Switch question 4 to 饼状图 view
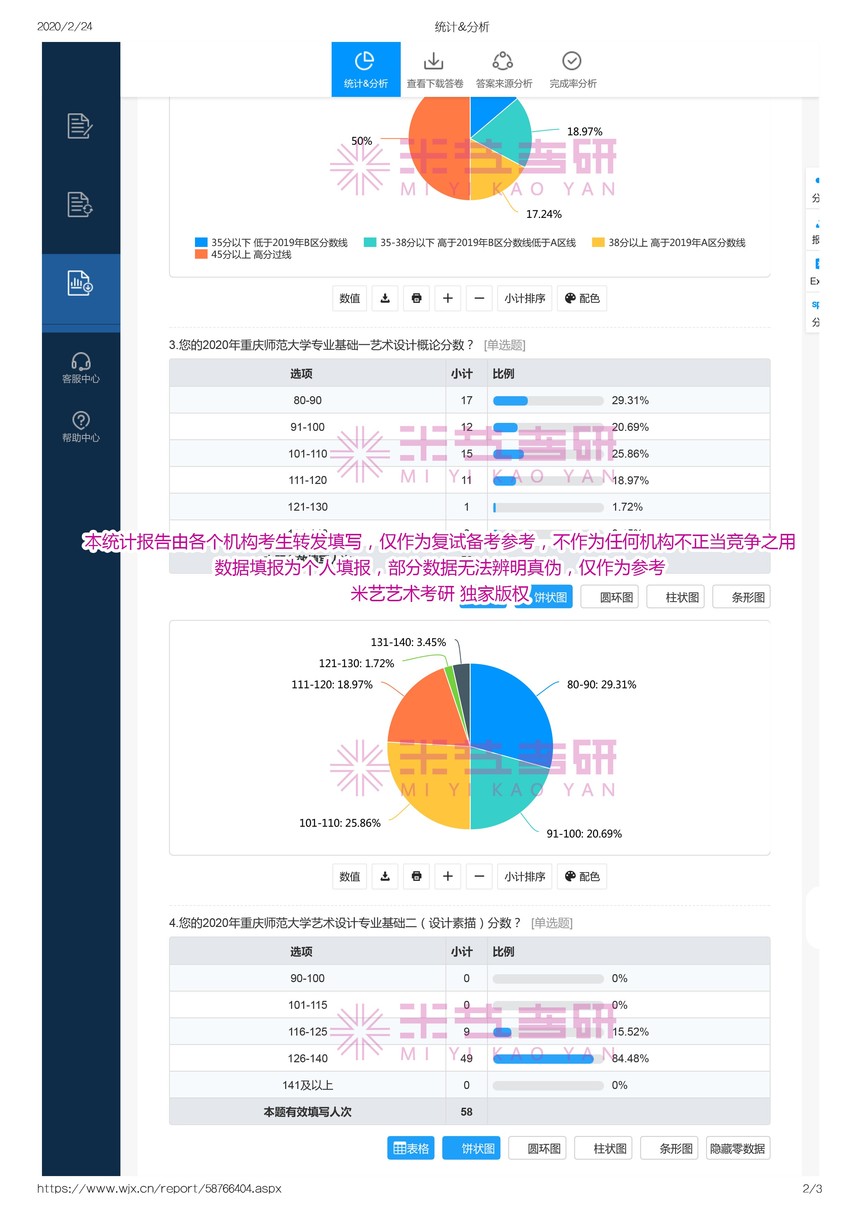 tap(471, 1149)
